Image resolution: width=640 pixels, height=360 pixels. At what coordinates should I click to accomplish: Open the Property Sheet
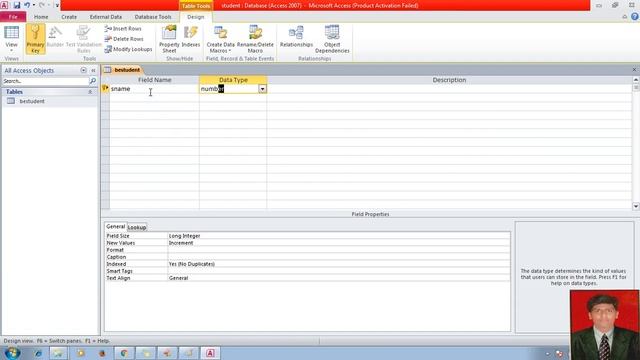point(169,39)
